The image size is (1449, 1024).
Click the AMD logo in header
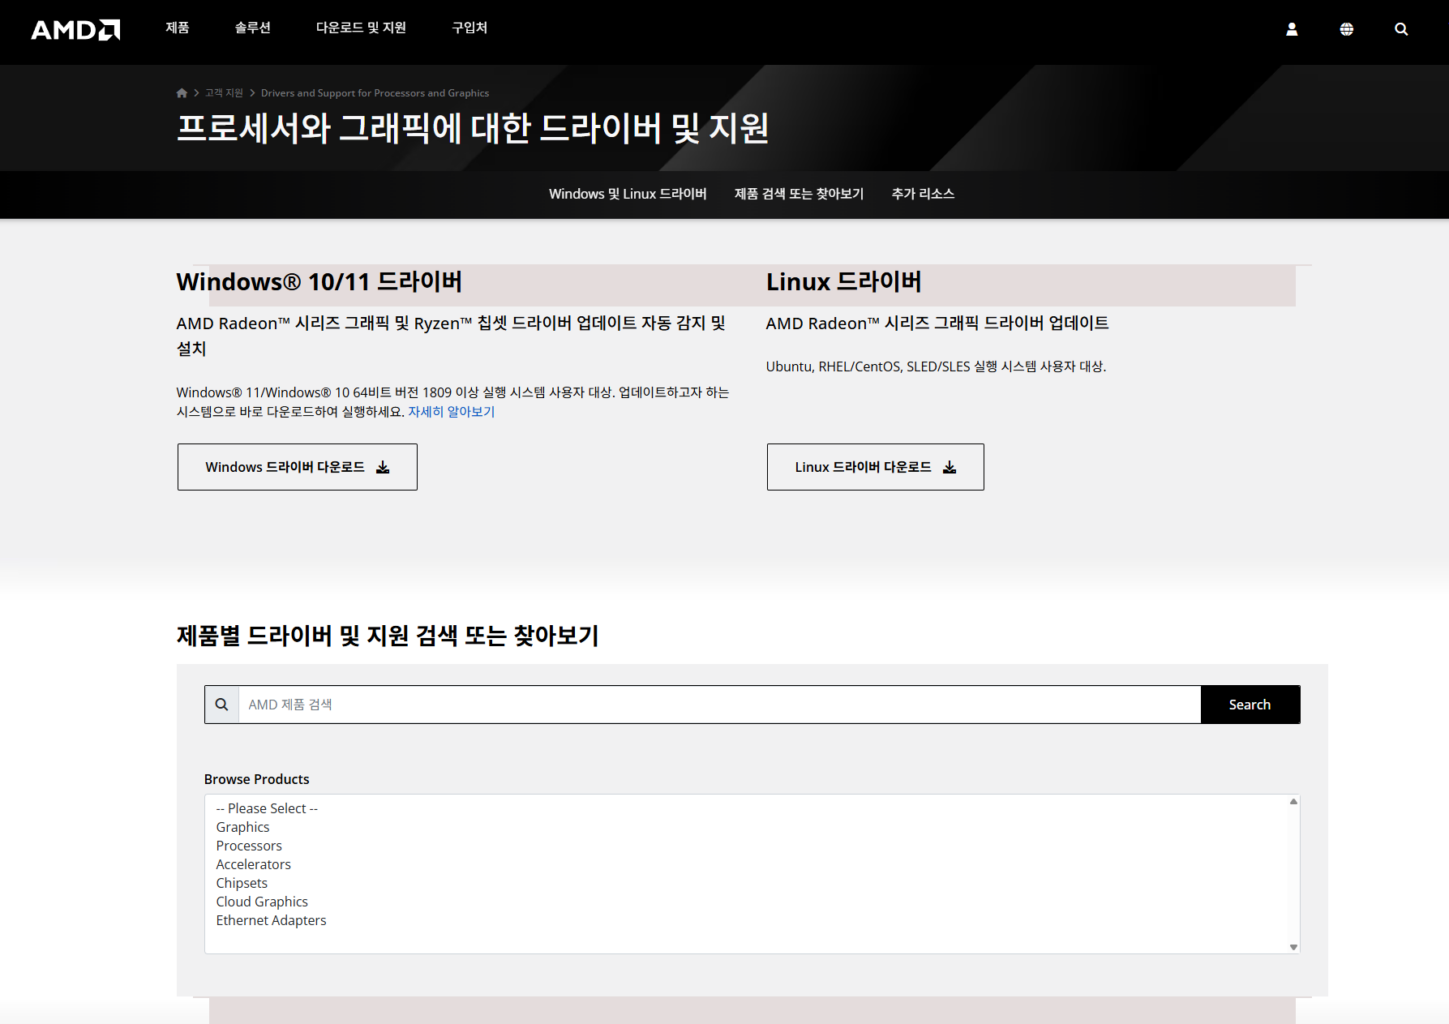pyautogui.click(x=75, y=30)
